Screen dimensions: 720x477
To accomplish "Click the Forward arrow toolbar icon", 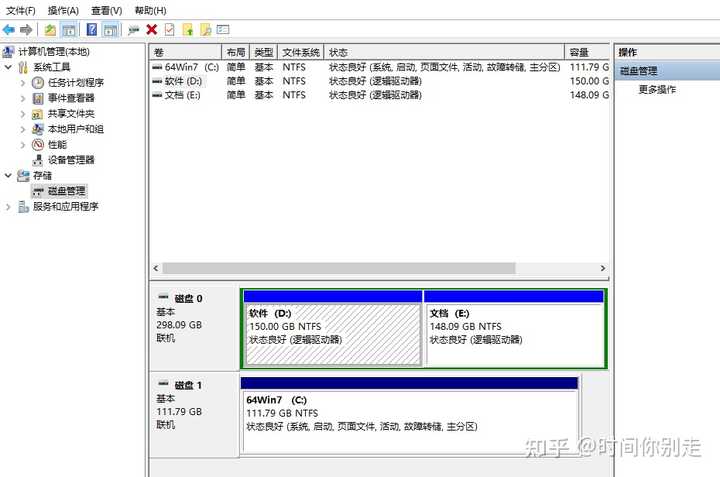I will point(26,30).
